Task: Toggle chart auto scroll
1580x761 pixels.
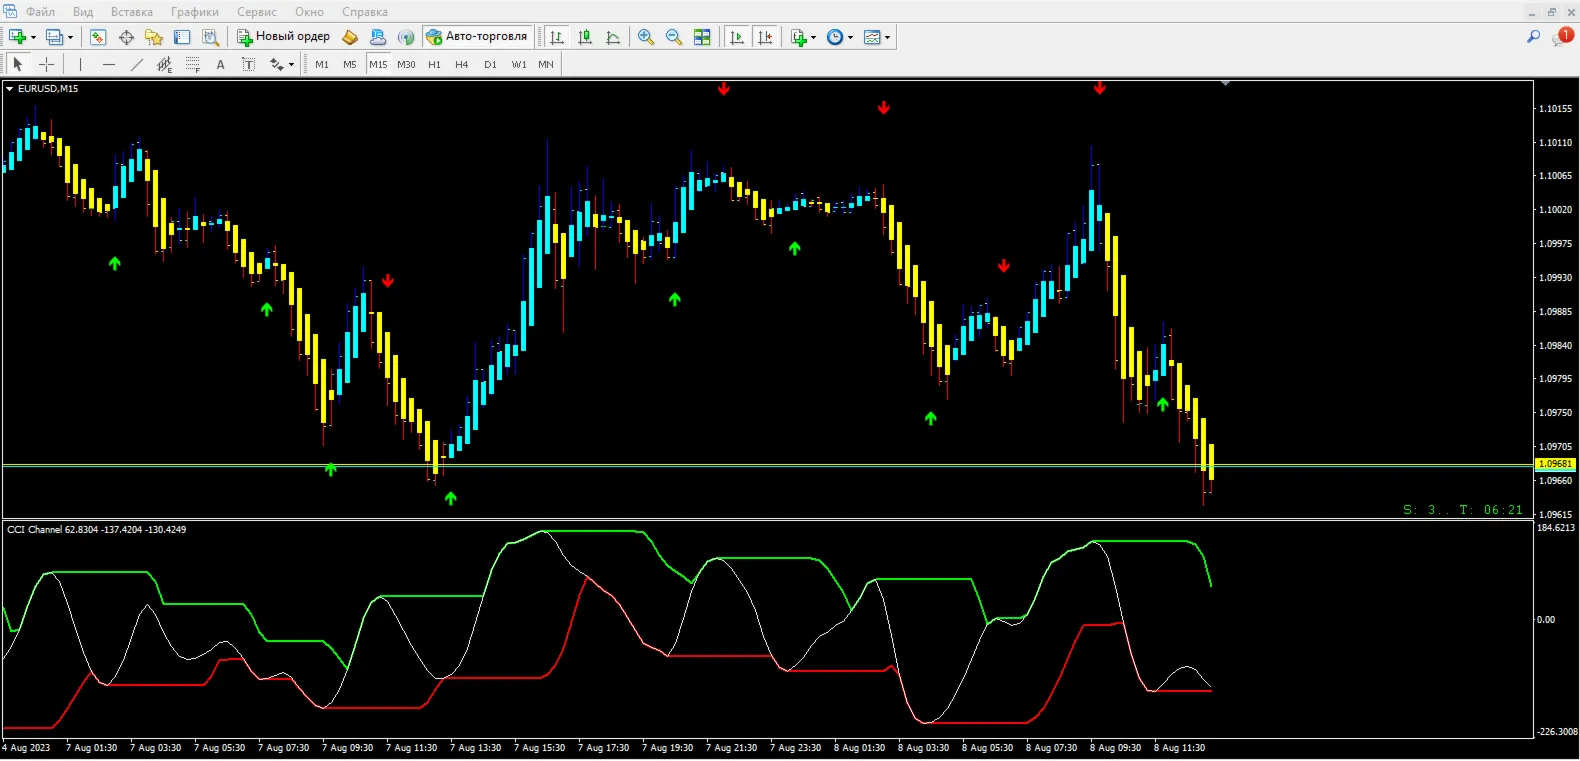Action: [737, 37]
